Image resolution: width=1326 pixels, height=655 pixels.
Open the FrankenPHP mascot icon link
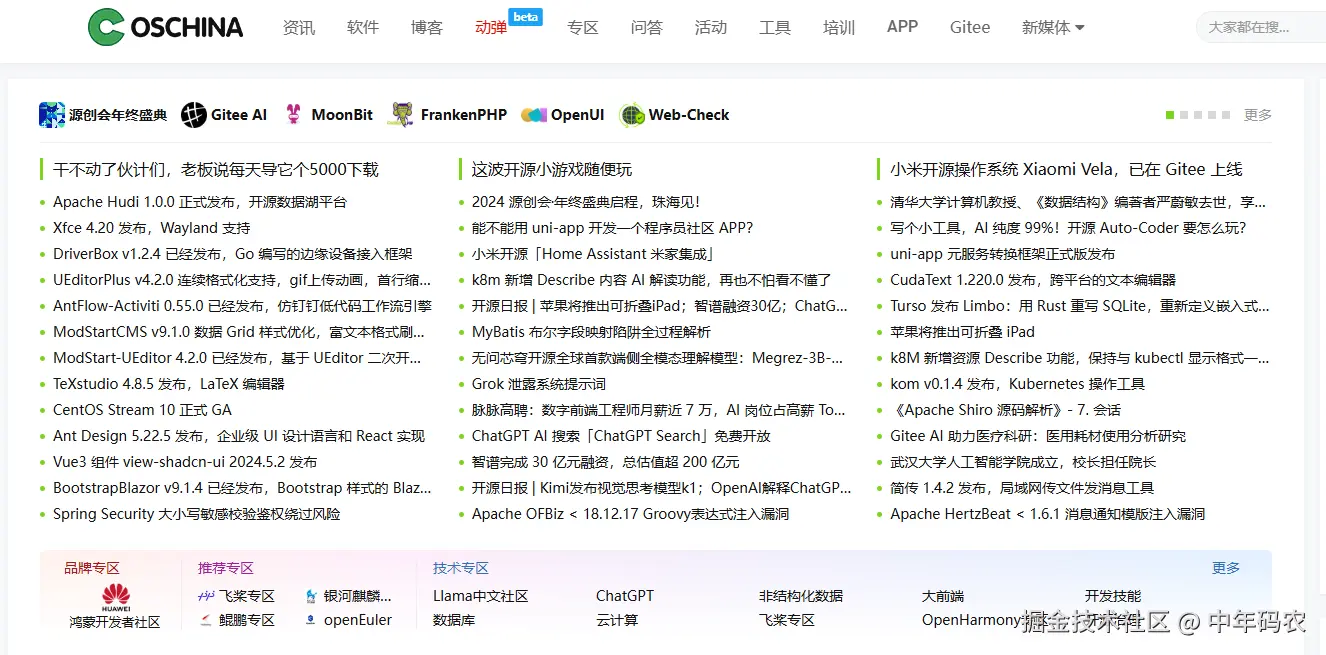click(402, 115)
